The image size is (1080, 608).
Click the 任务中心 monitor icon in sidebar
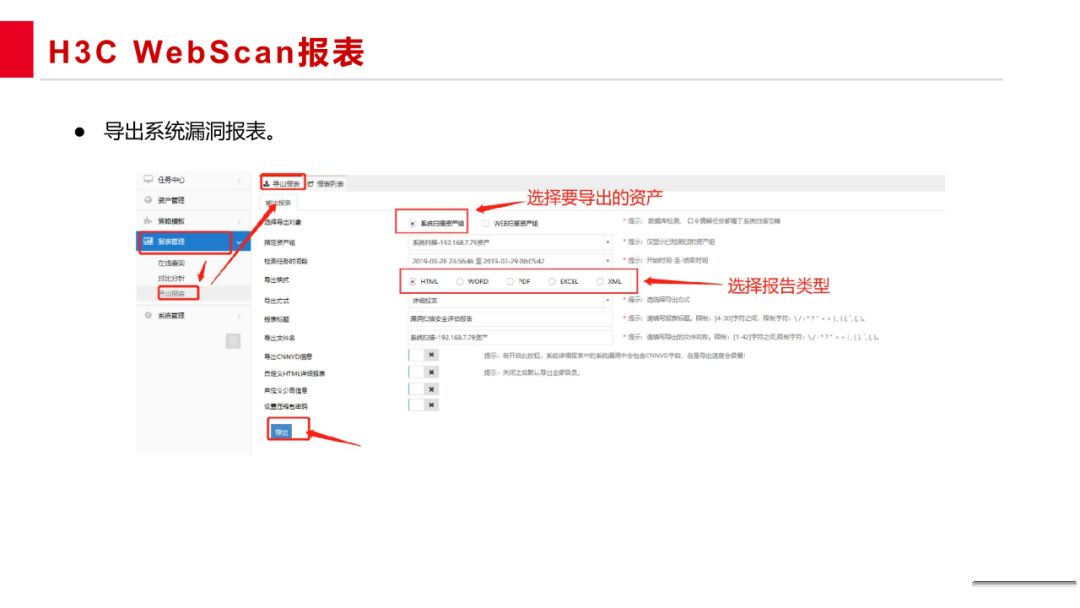pyautogui.click(x=148, y=179)
